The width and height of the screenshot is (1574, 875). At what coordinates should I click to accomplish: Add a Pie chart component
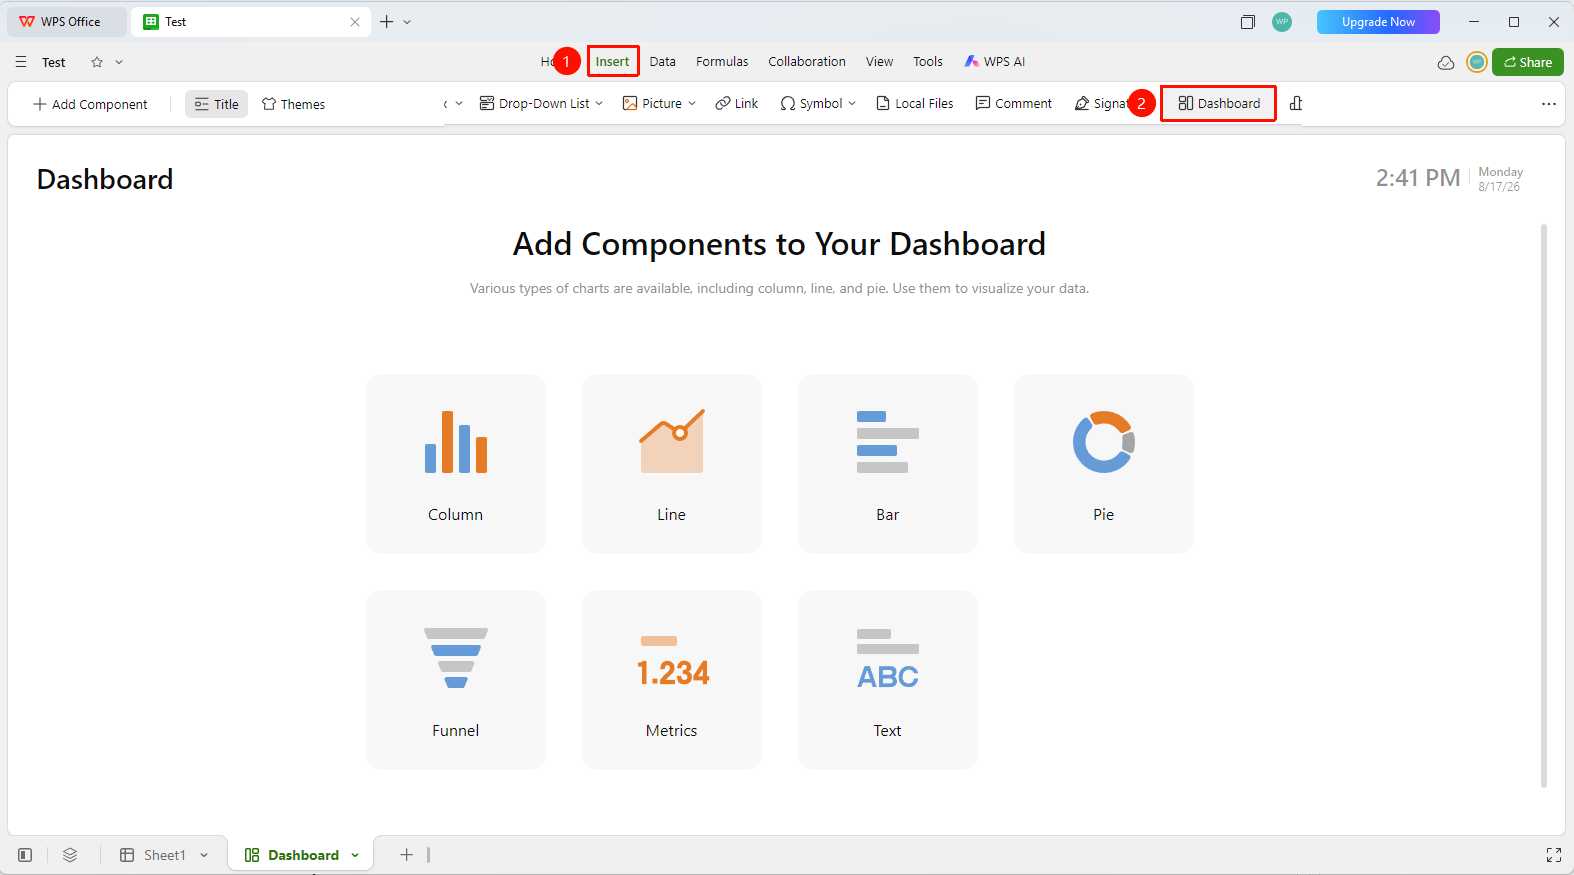coord(1104,464)
